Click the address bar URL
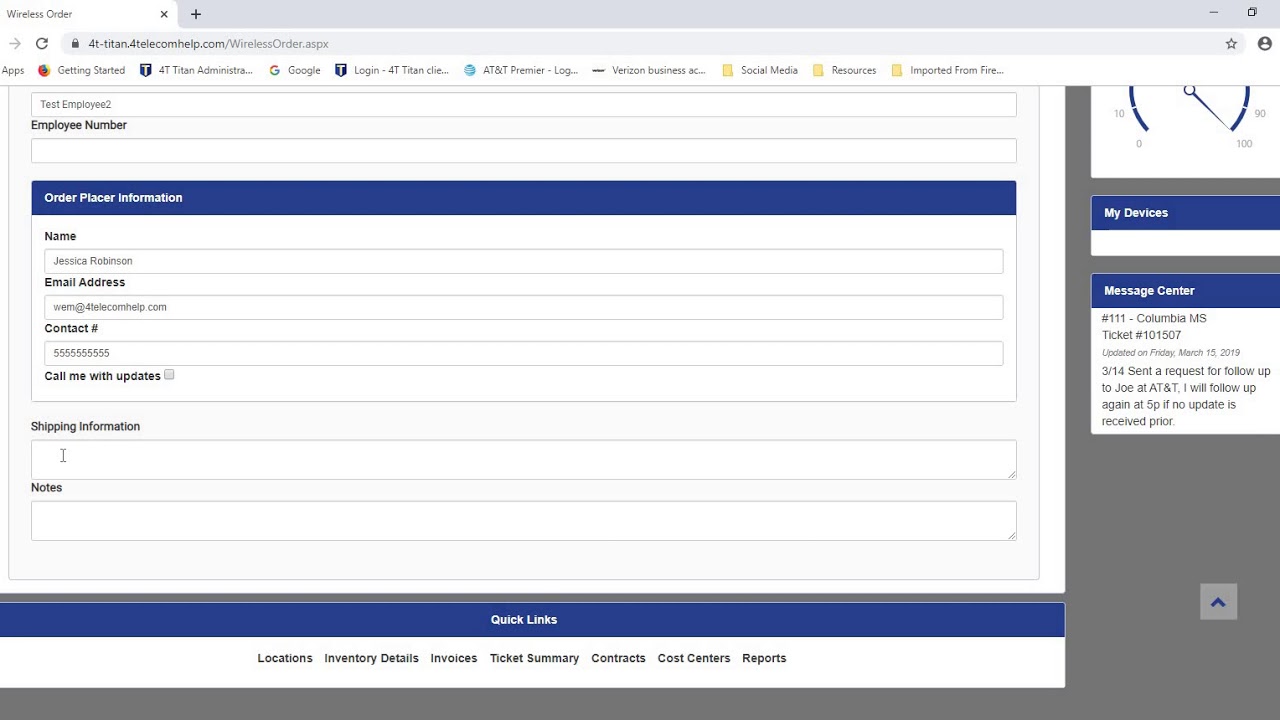Image resolution: width=1280 pixels, height=720 pixels. (208, 44)
